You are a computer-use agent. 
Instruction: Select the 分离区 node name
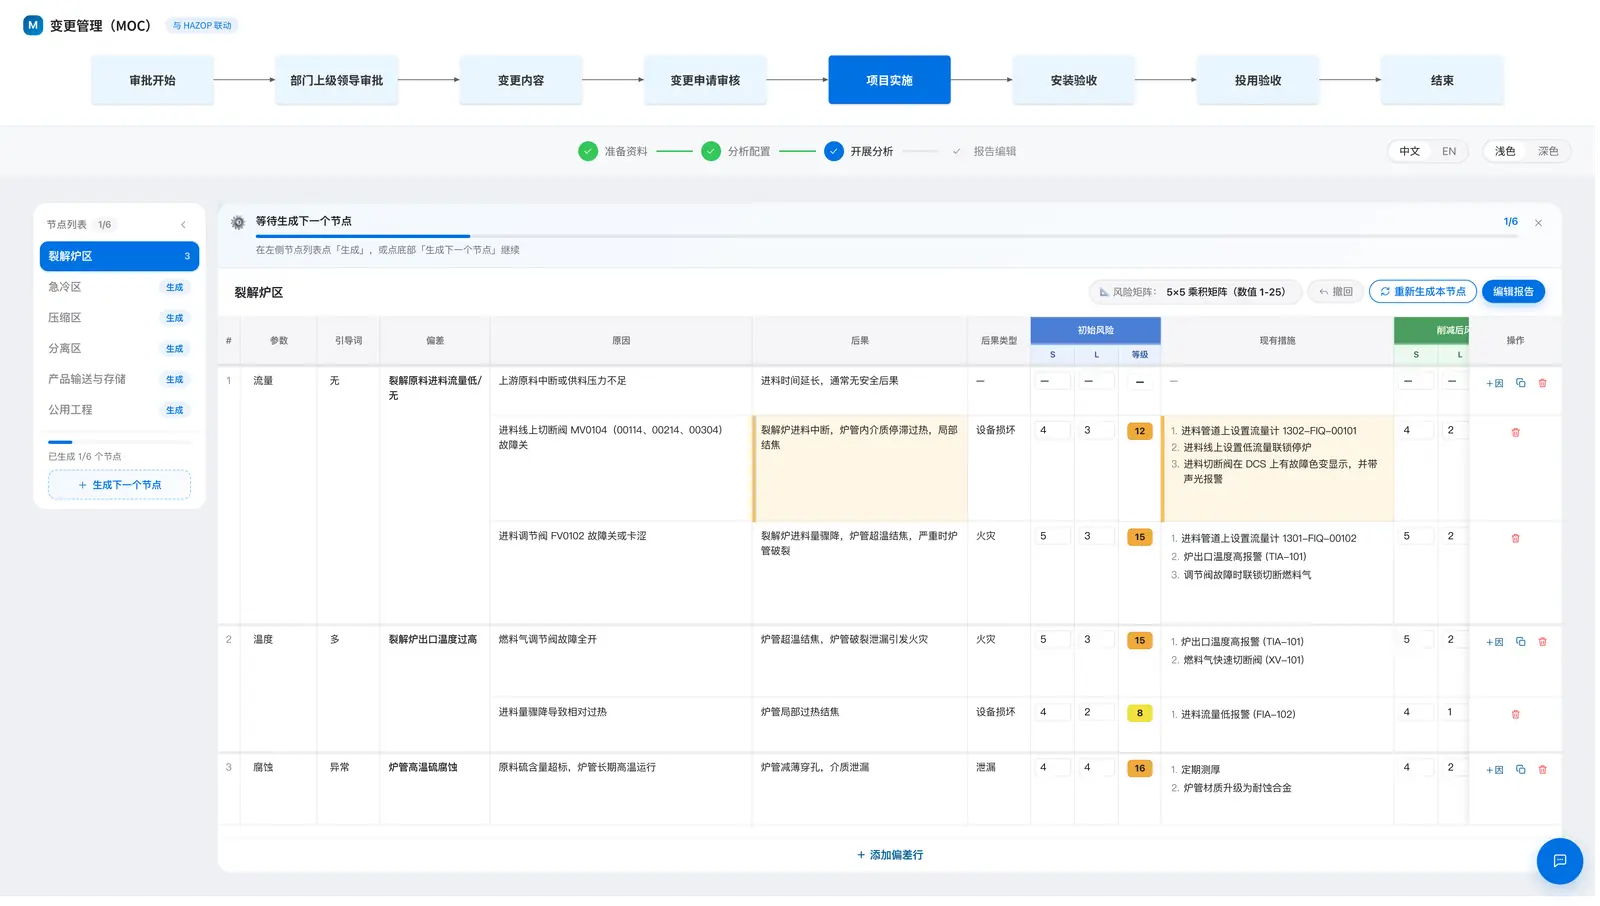(65, 349)
